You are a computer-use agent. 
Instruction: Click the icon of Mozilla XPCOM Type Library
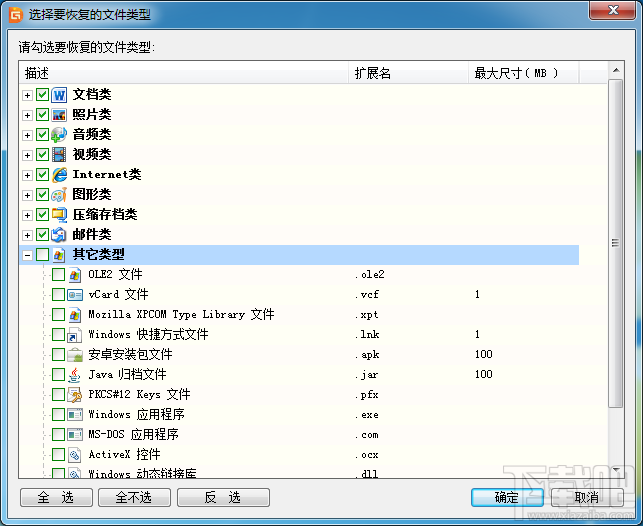(x=74, y=315)
